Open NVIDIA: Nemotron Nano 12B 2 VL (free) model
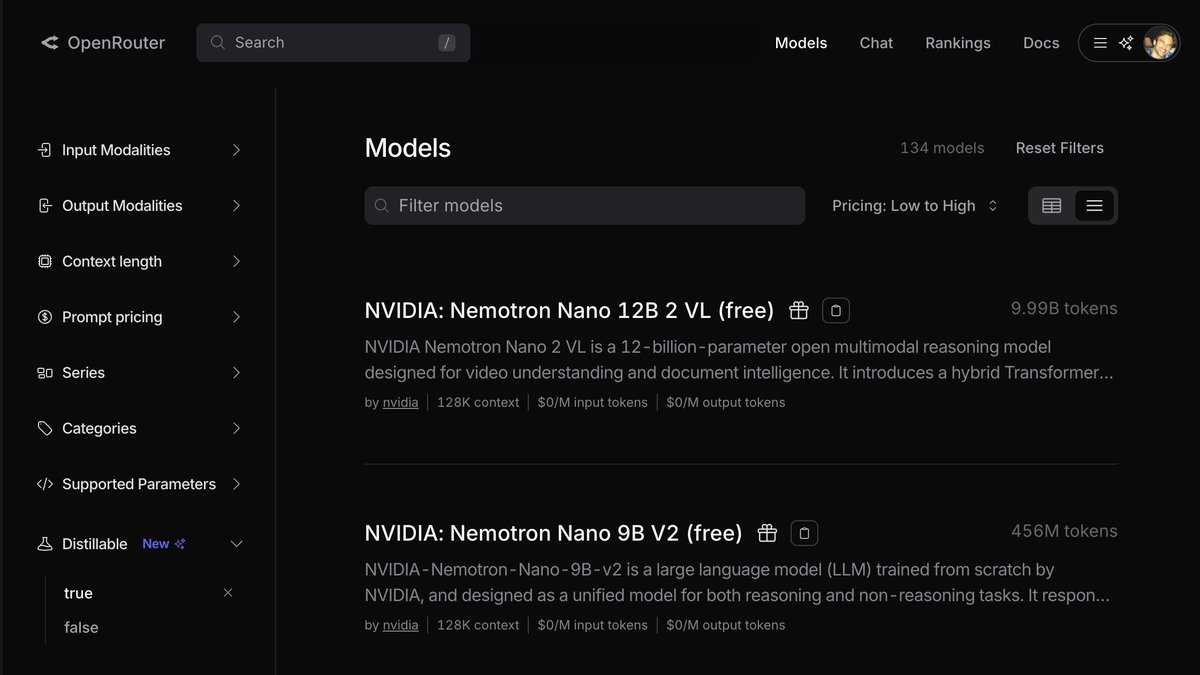The height and width of the screenshot is (675, 1200). tap(569, 310)
